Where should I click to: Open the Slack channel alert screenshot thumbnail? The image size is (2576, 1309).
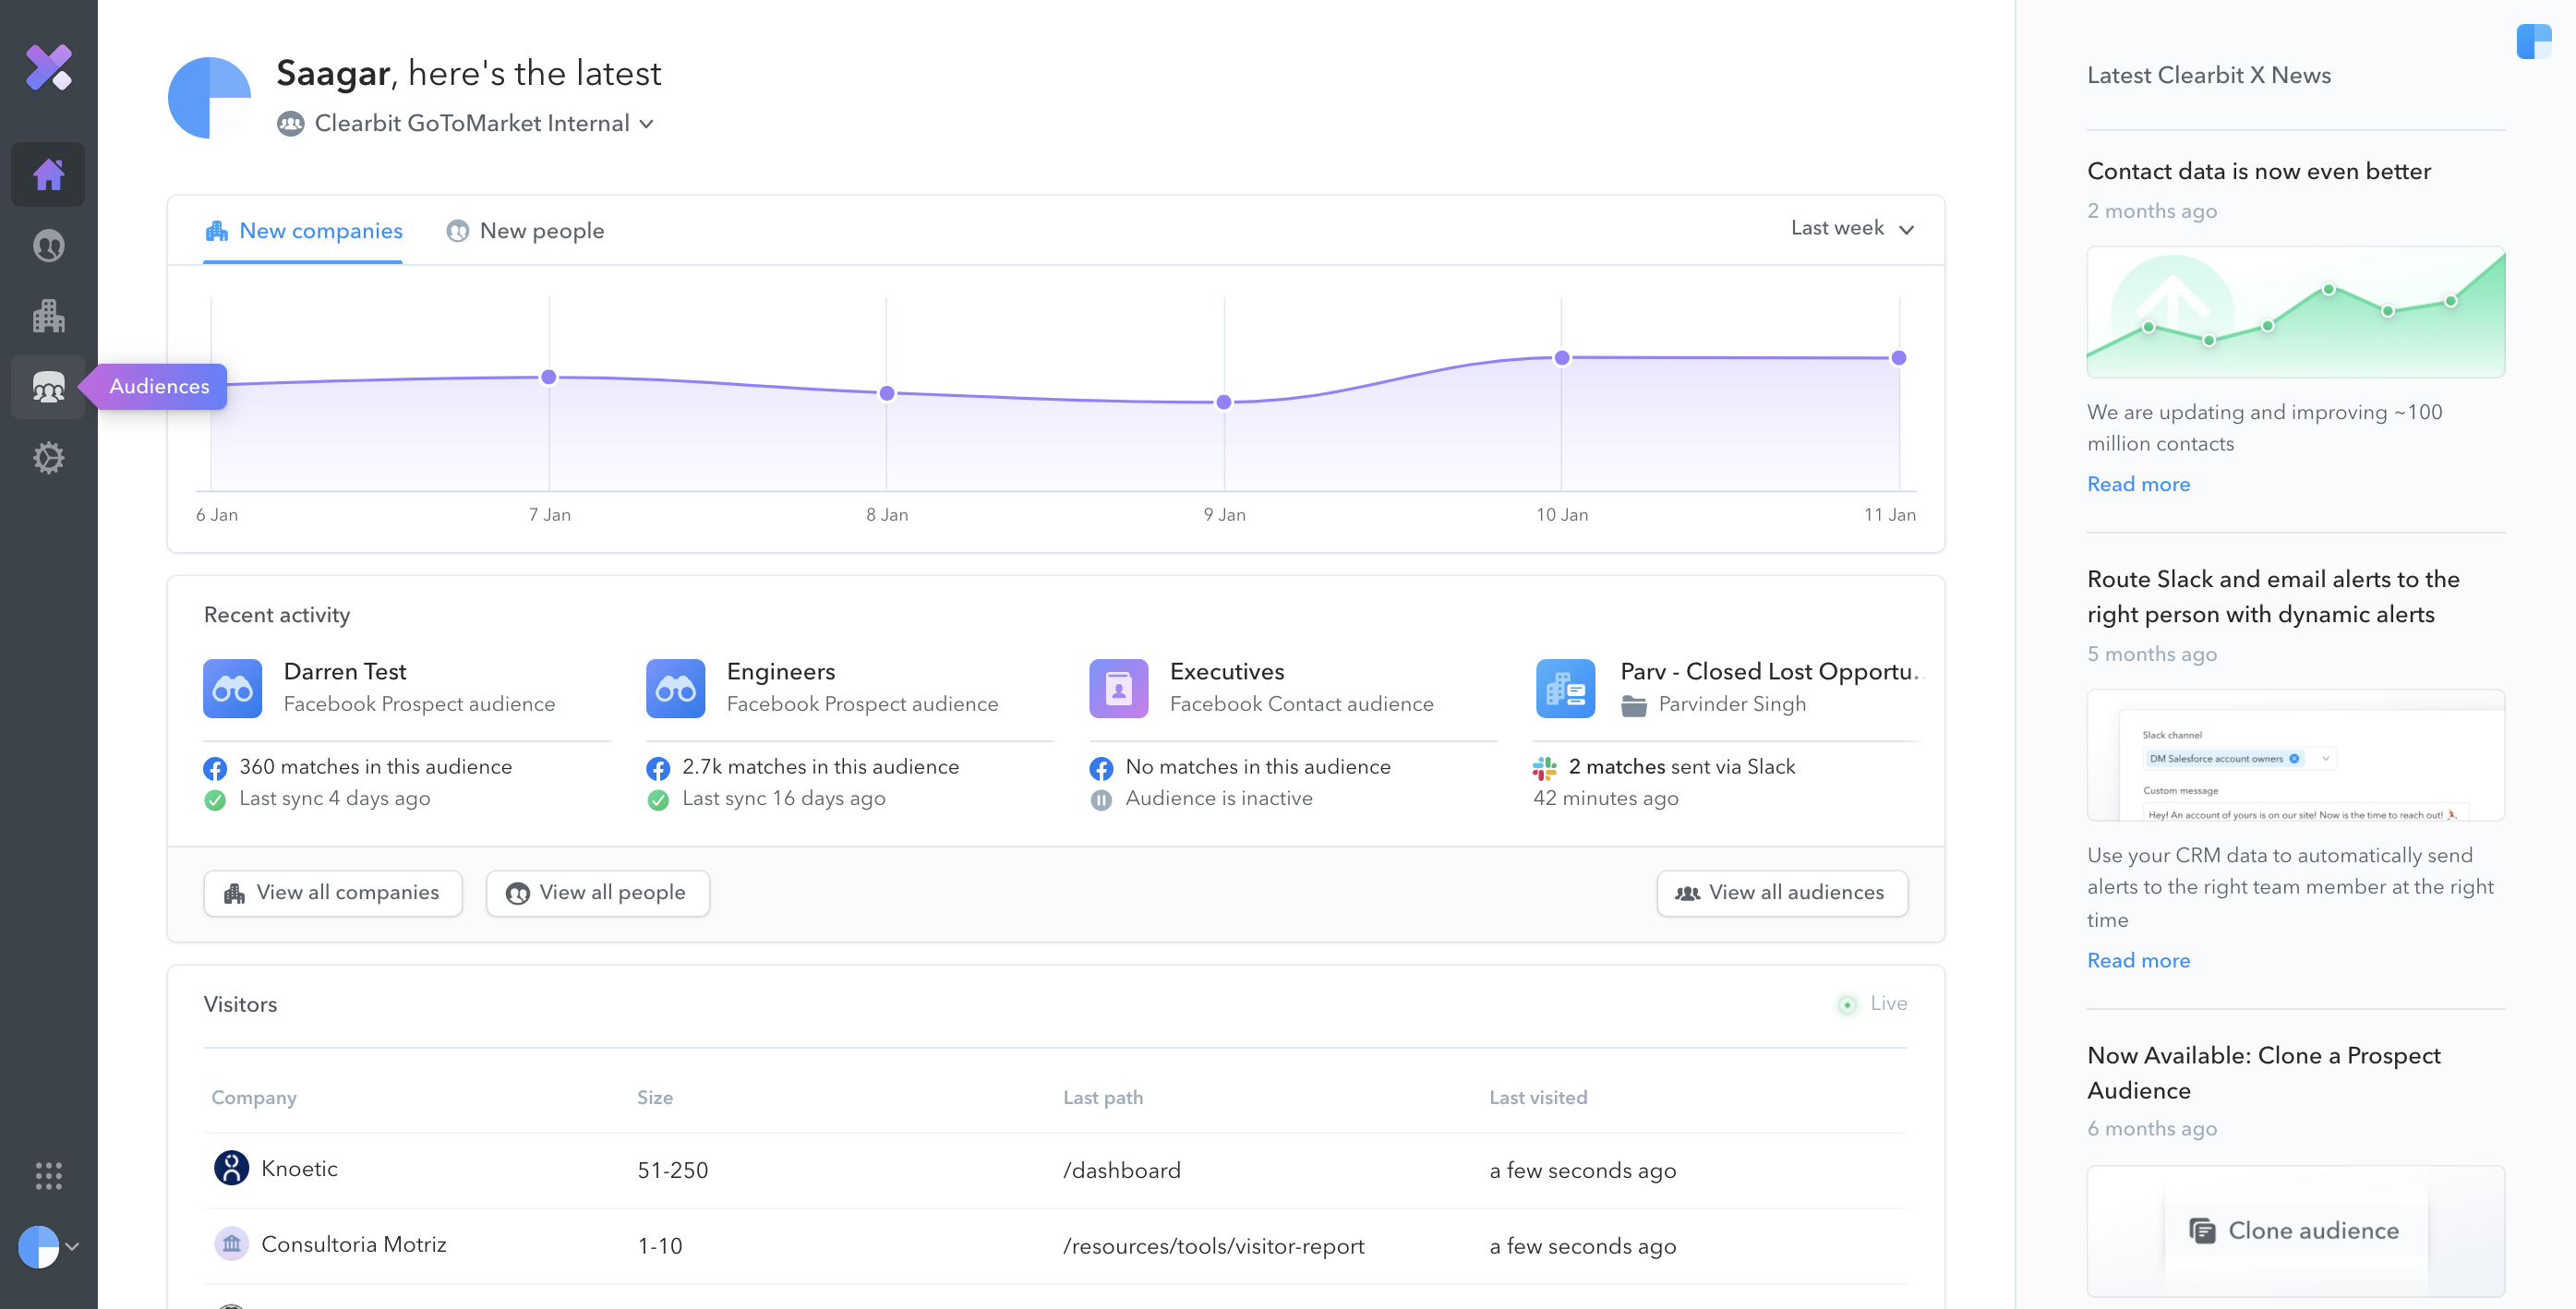click(2295, 755)
